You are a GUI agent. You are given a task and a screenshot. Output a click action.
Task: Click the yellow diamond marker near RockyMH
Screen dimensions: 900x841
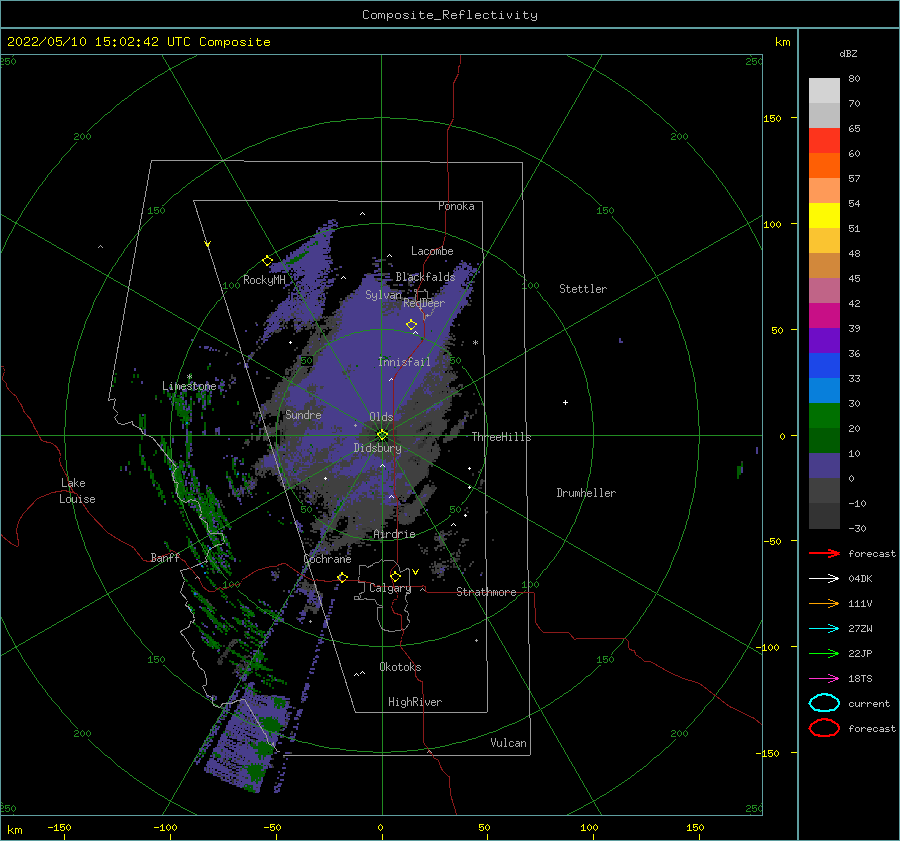267,261
